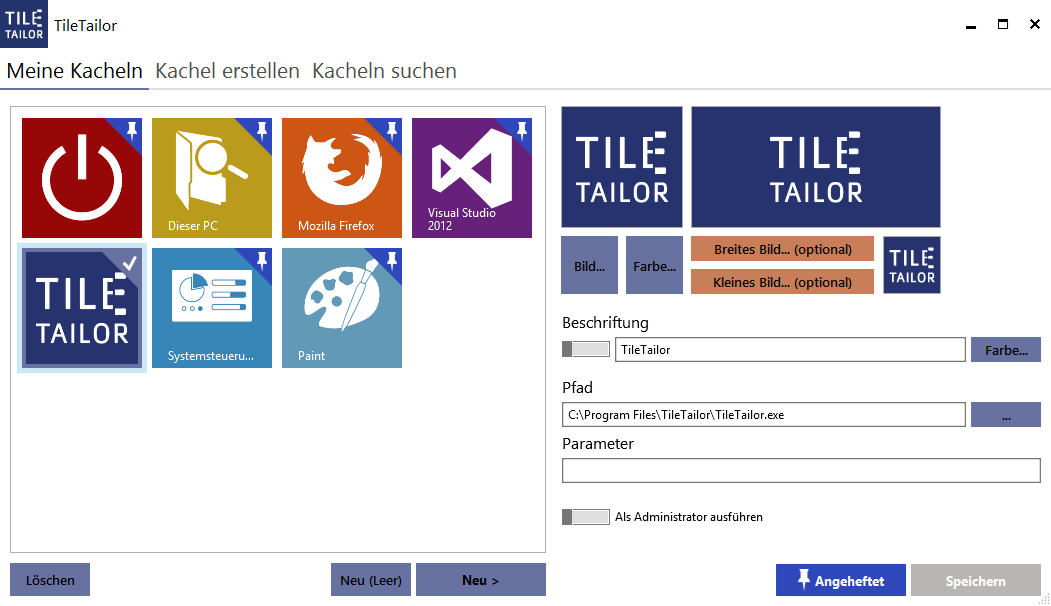Select the Paint tile

(342, 308)
